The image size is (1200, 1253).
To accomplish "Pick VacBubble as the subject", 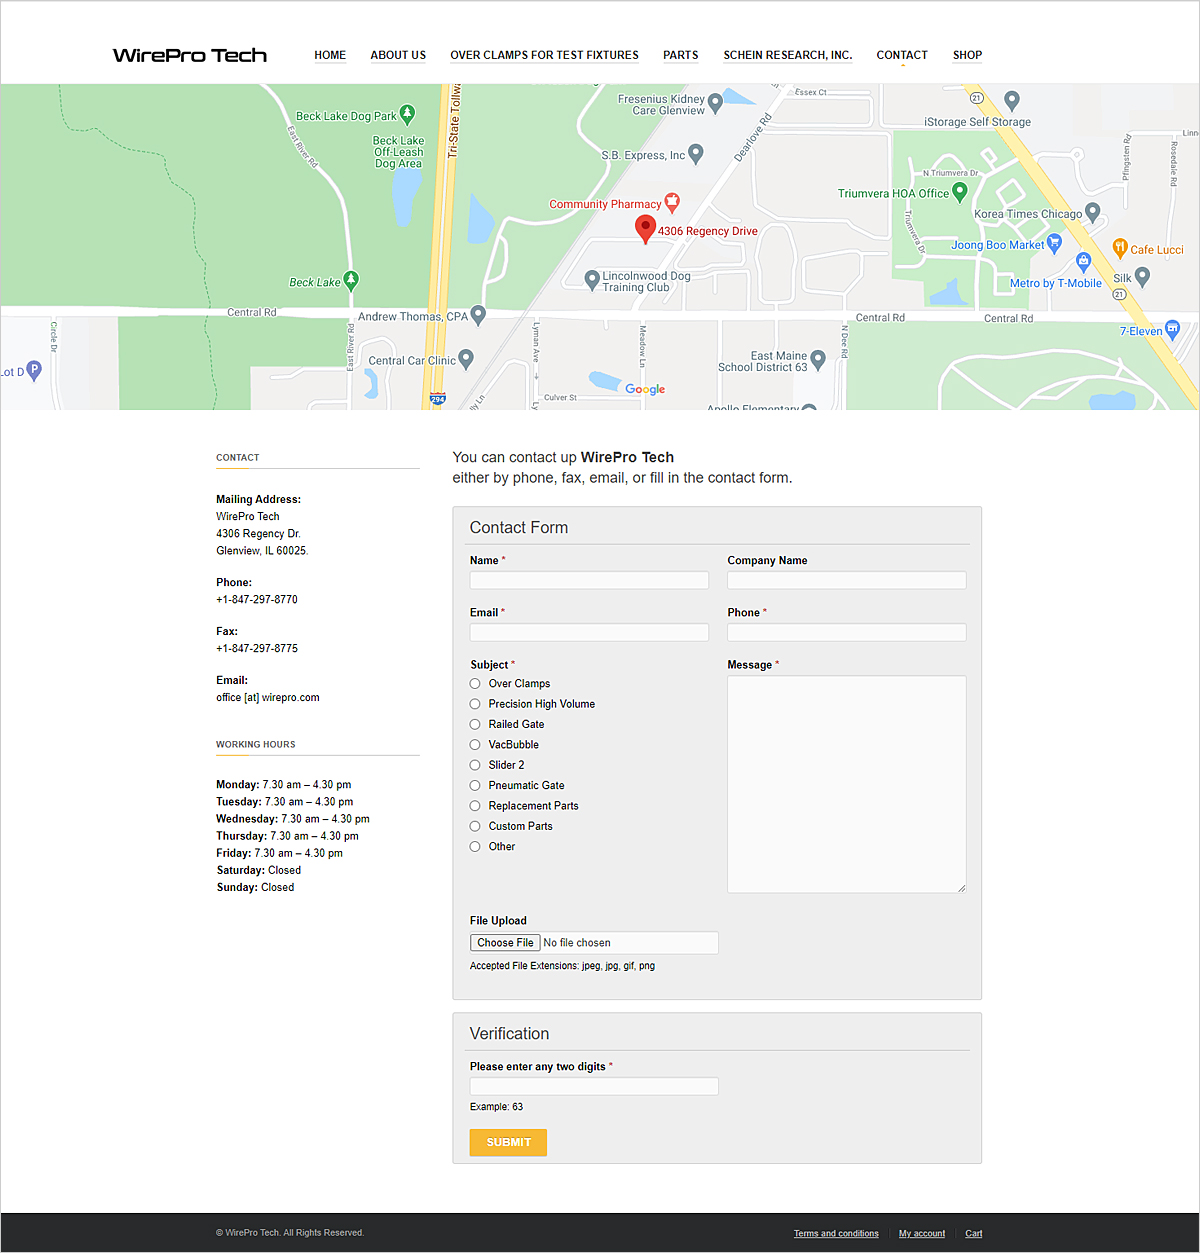I will 475,745.
